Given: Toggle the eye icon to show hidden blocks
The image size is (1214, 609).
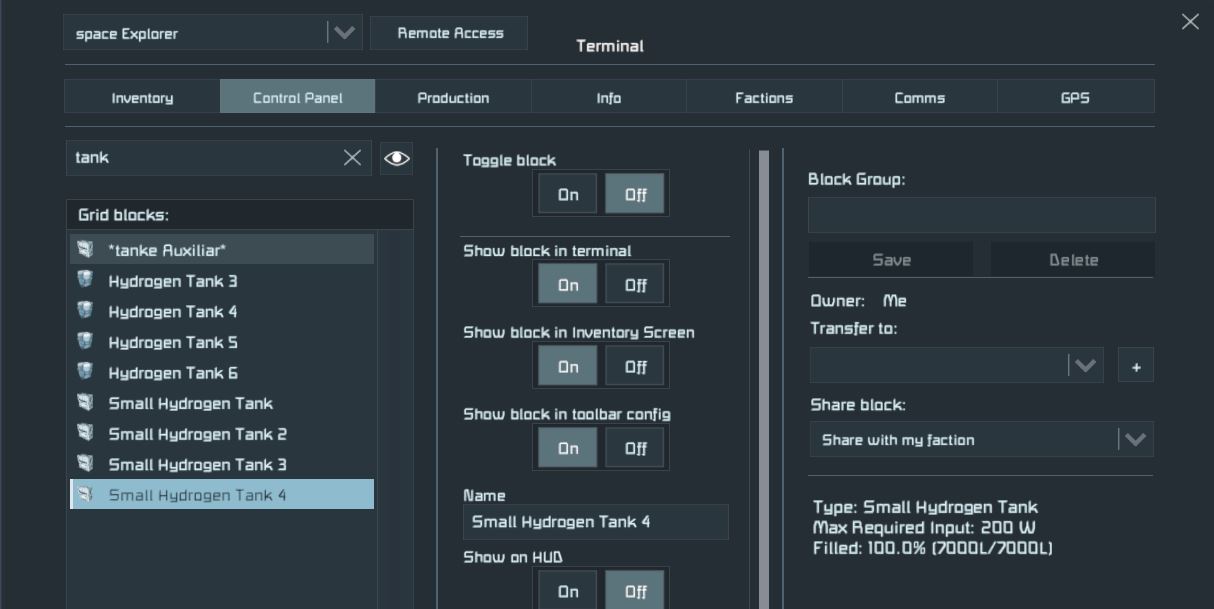Looking at the screenshot, I should click(x=396, y=158).
